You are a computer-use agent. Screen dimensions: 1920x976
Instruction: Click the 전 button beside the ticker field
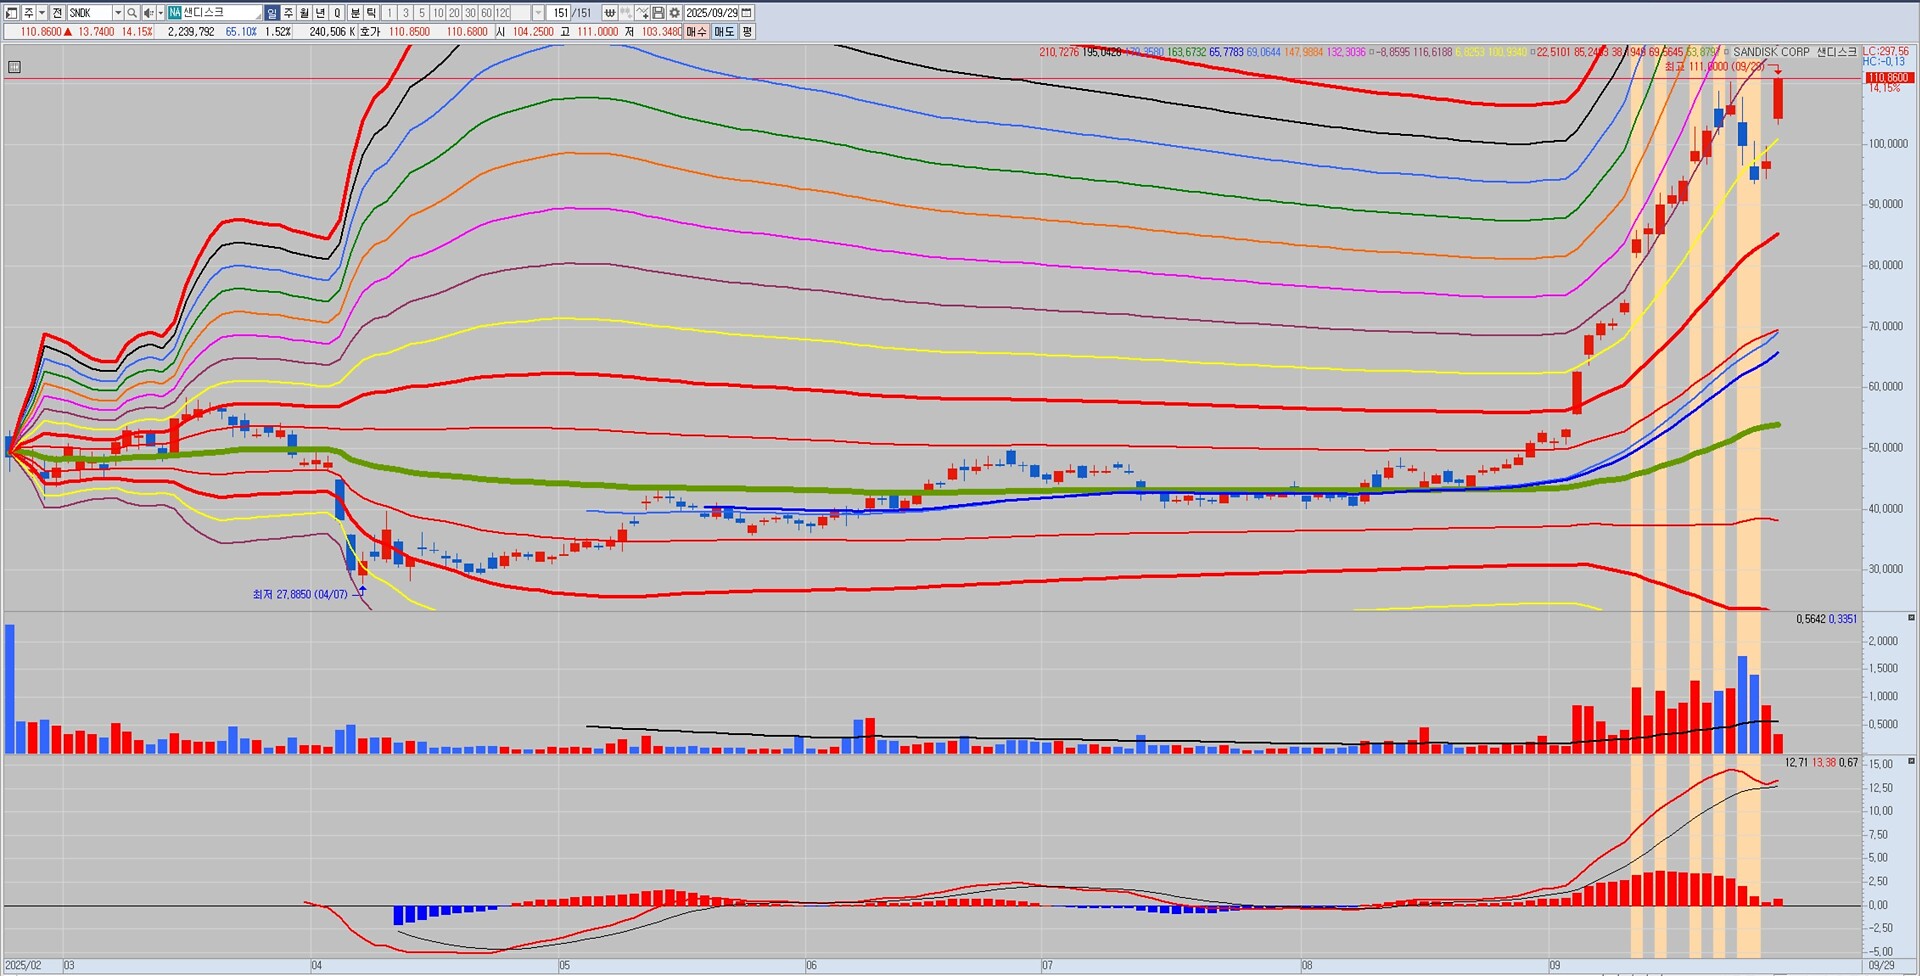click(57, 13)
